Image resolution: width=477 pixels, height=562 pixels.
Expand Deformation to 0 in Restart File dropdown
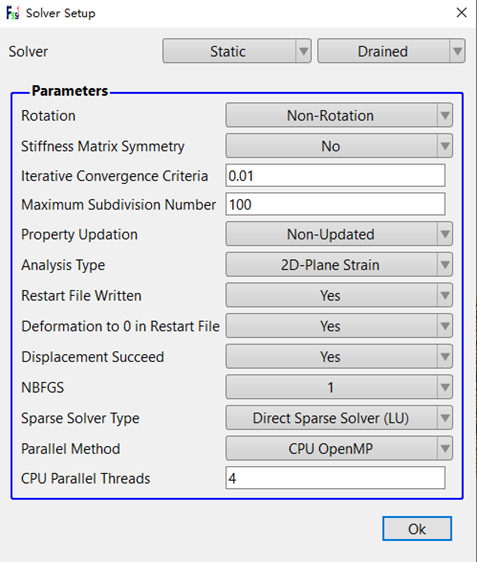point(339,326)
